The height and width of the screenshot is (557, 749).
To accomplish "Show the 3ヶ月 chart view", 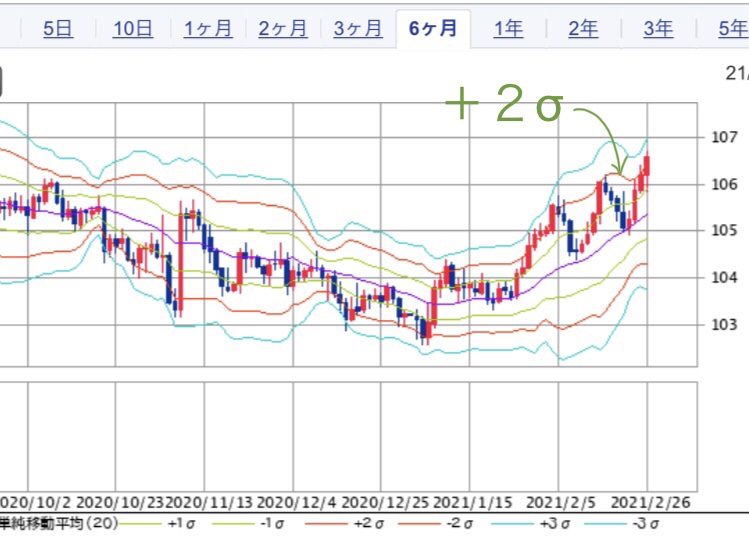I will [x=358, y=29].
